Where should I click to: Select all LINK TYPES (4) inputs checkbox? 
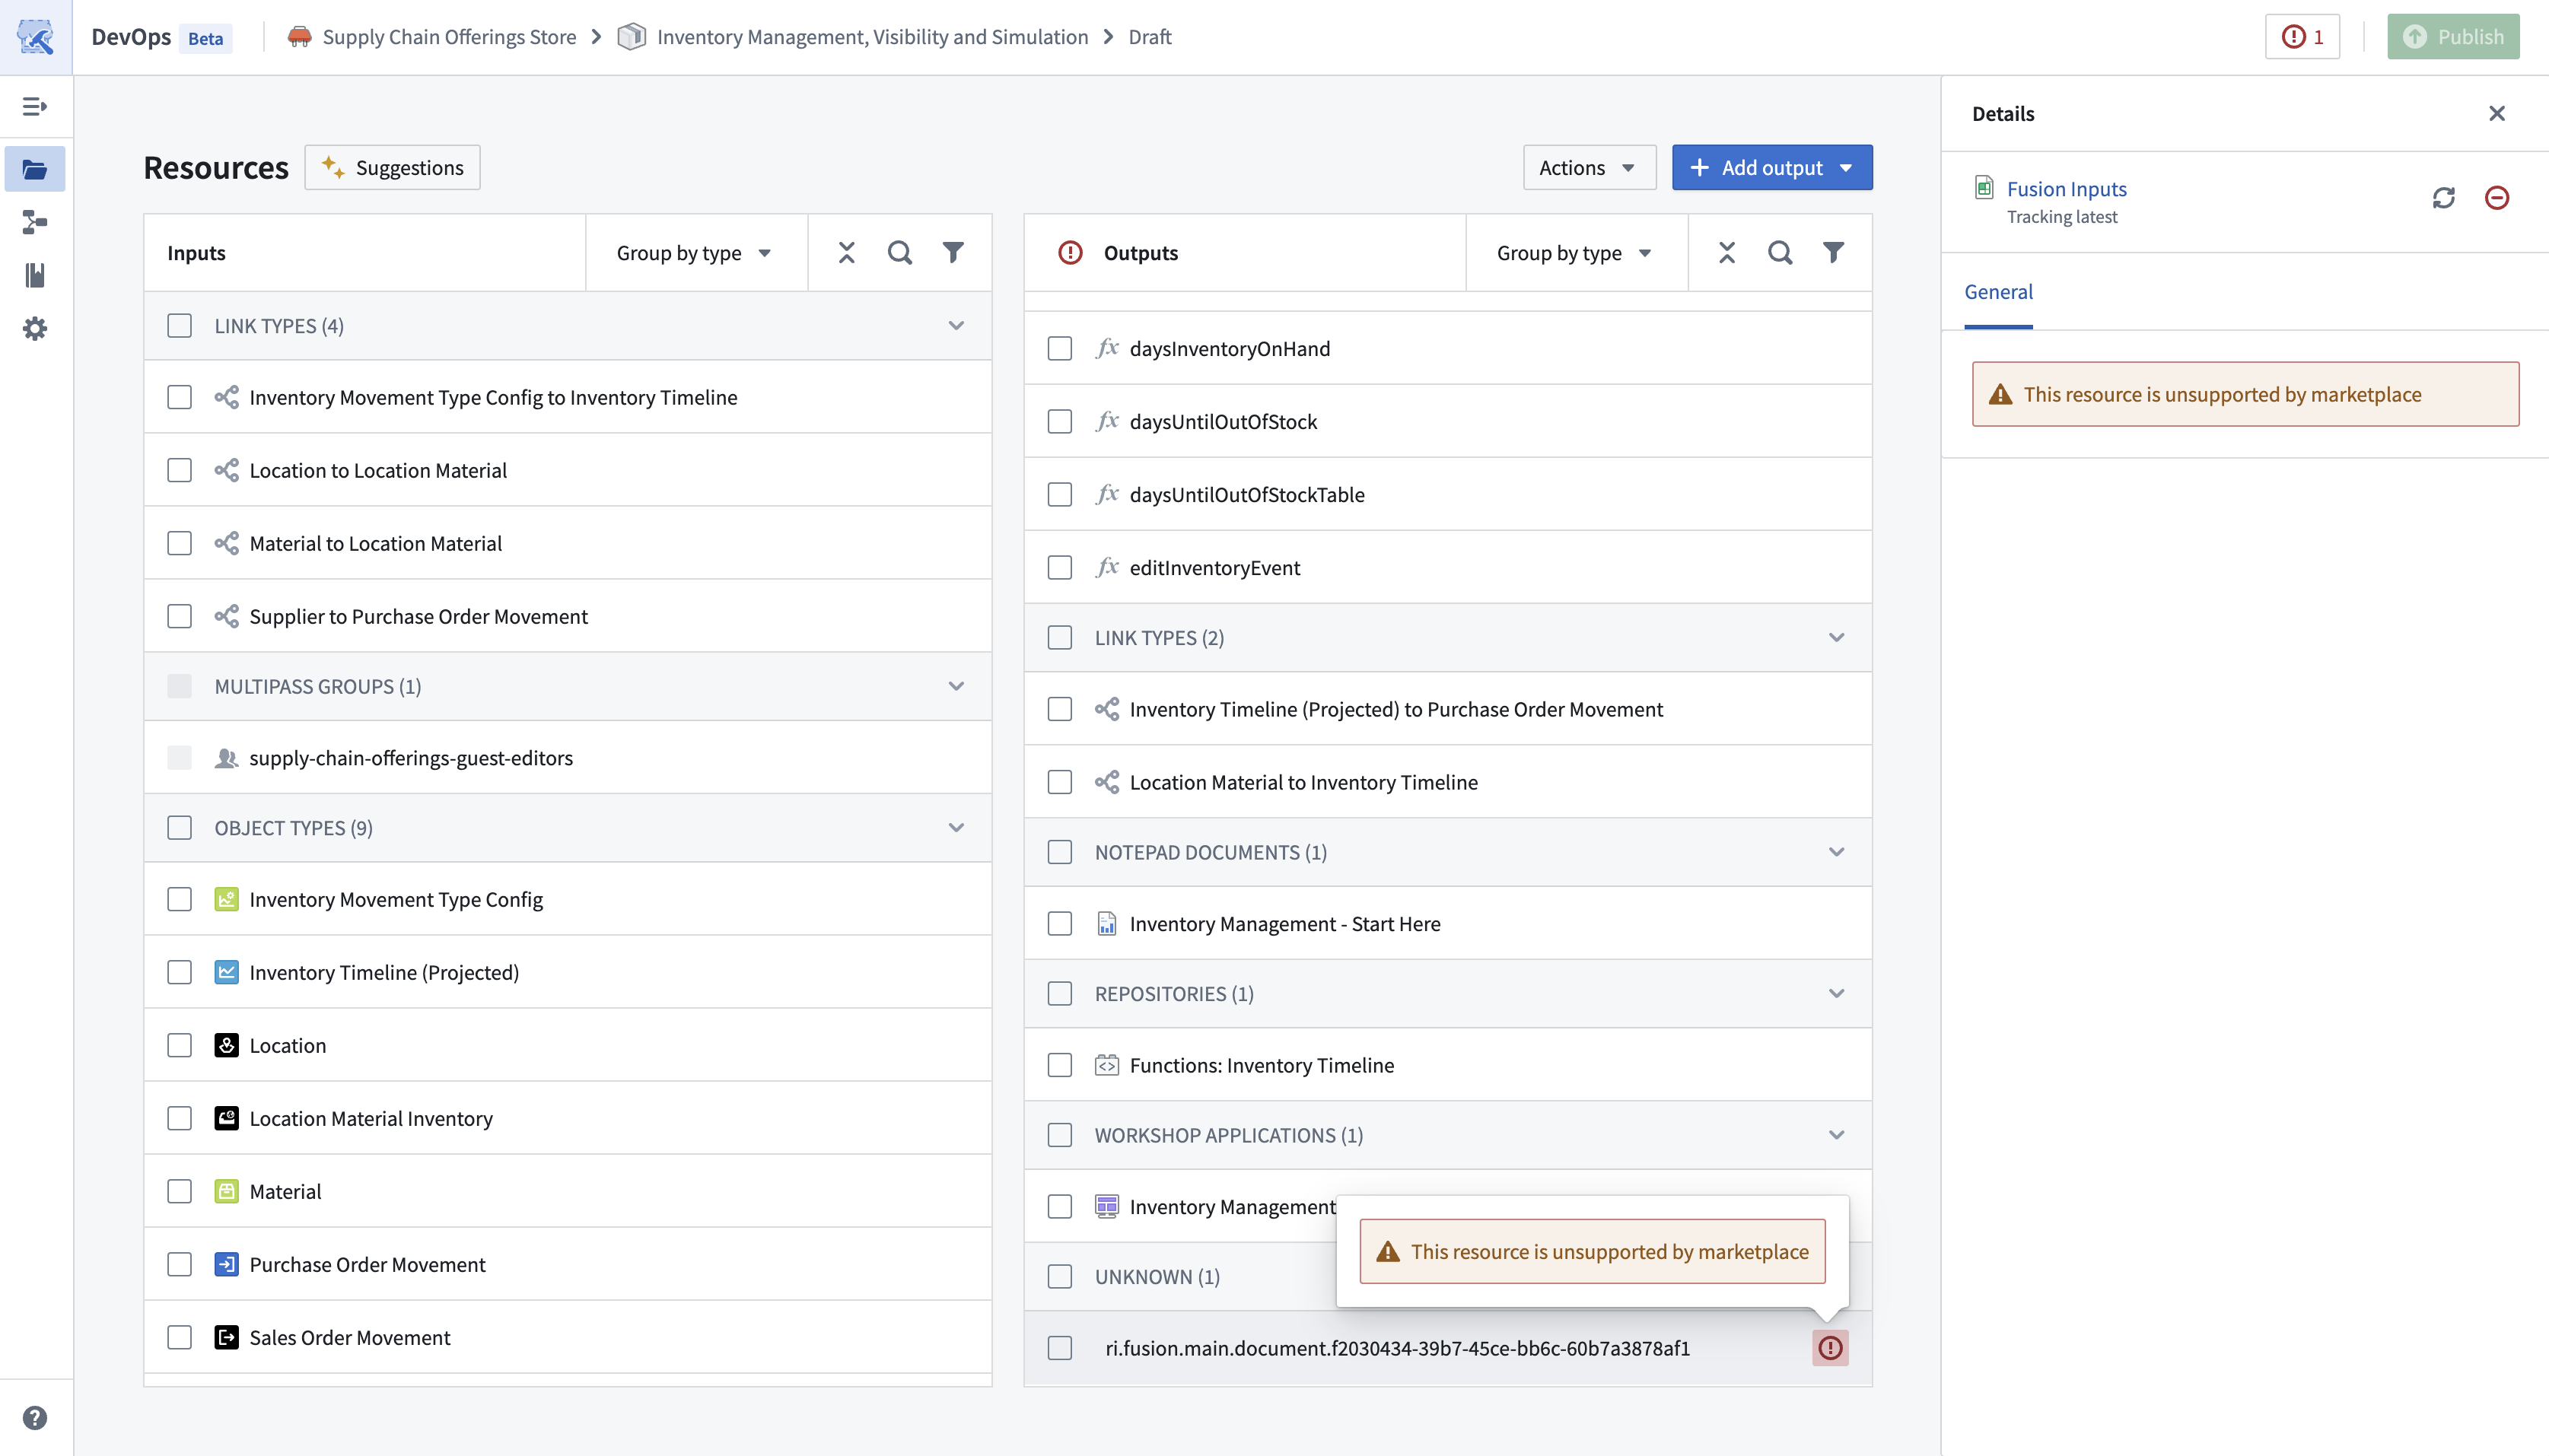point(179,326)
